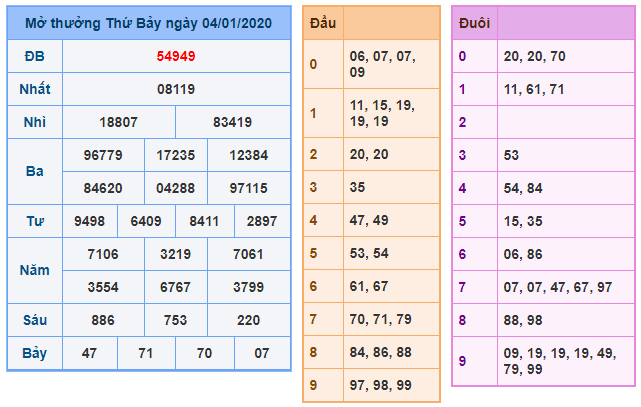Select Đầu row containing 70, 71, 79
This screenshot has width=641, height=407.
(x=390, y=319)
